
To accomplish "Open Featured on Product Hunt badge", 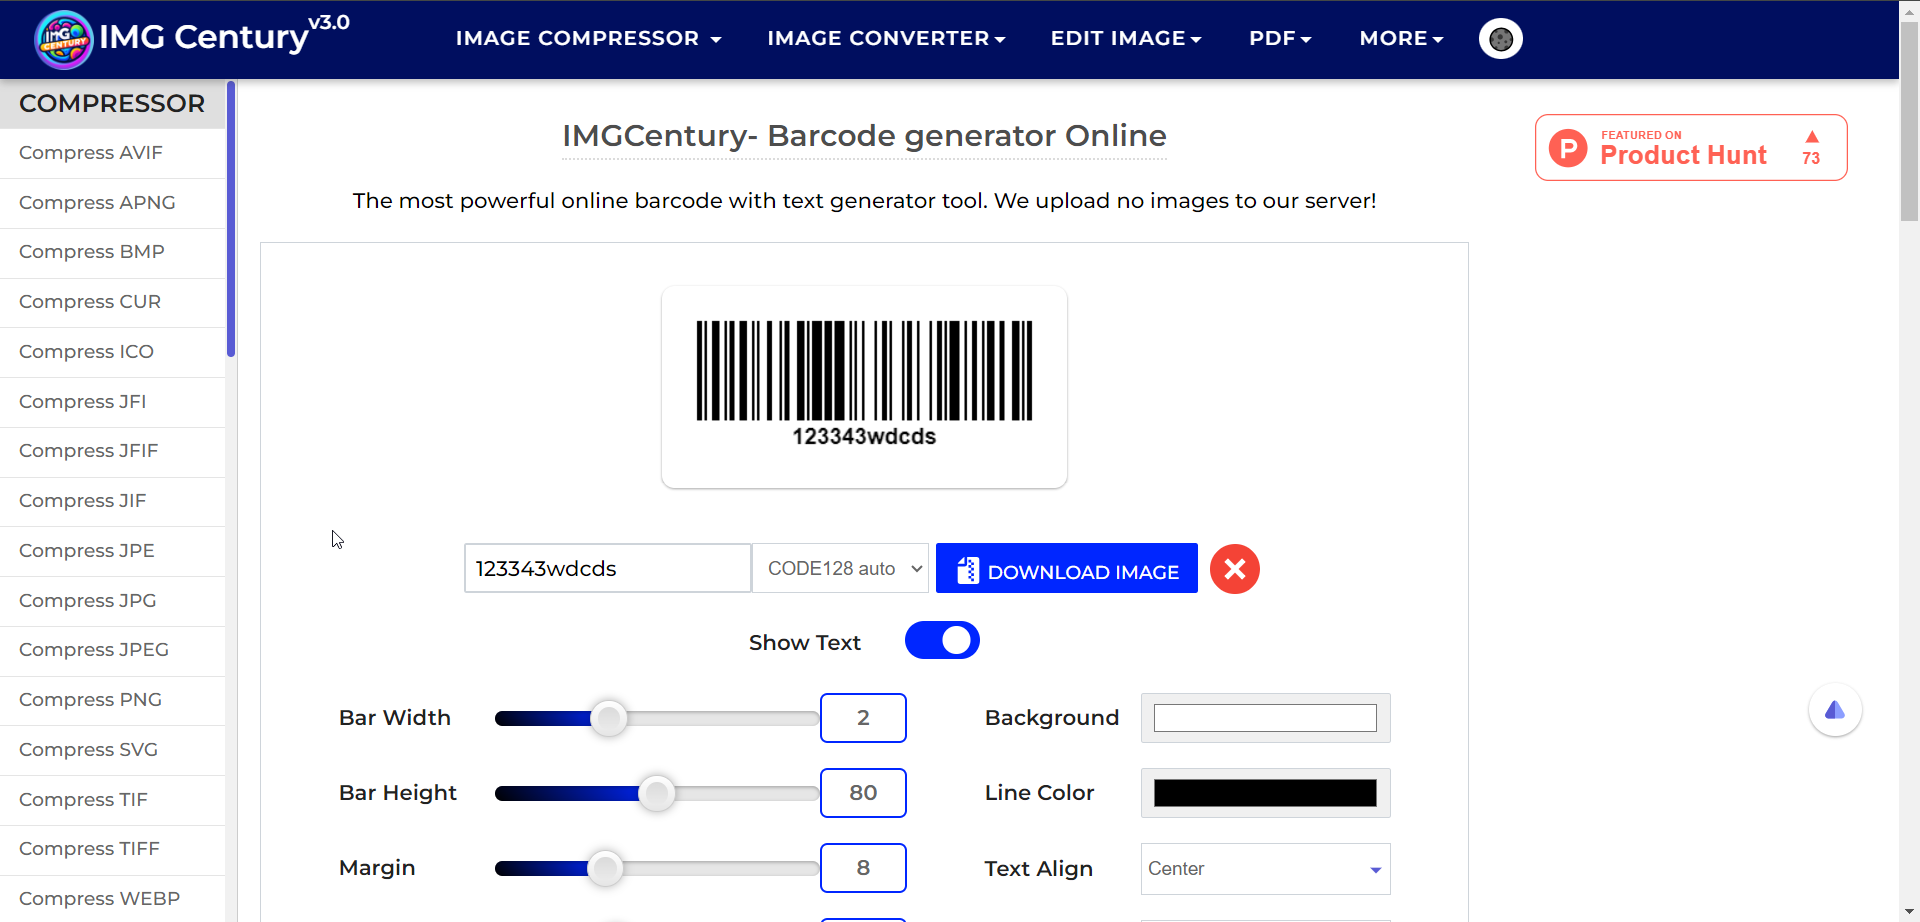I will 1691,148.
